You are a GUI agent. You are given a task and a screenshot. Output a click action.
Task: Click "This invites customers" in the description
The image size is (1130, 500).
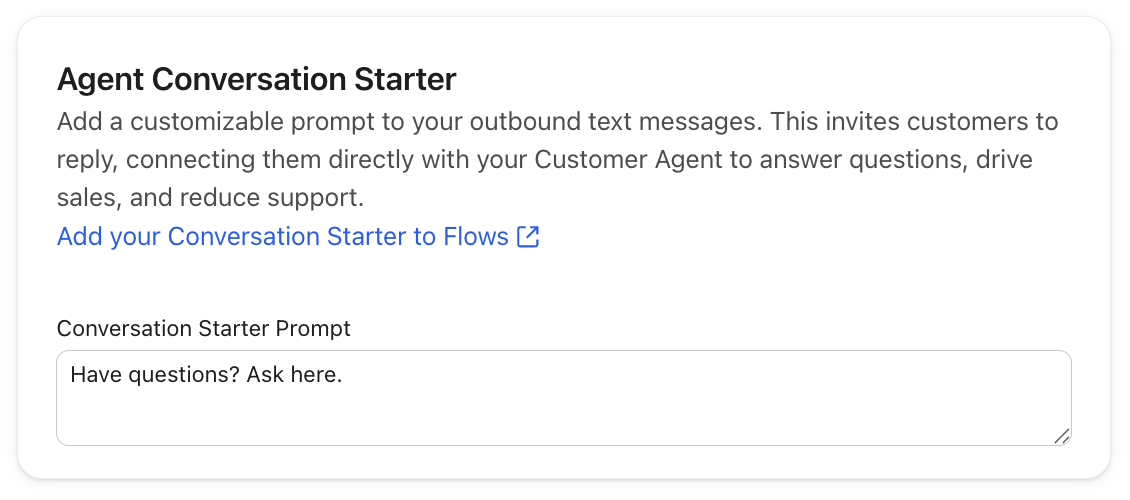tap(902, 123)
